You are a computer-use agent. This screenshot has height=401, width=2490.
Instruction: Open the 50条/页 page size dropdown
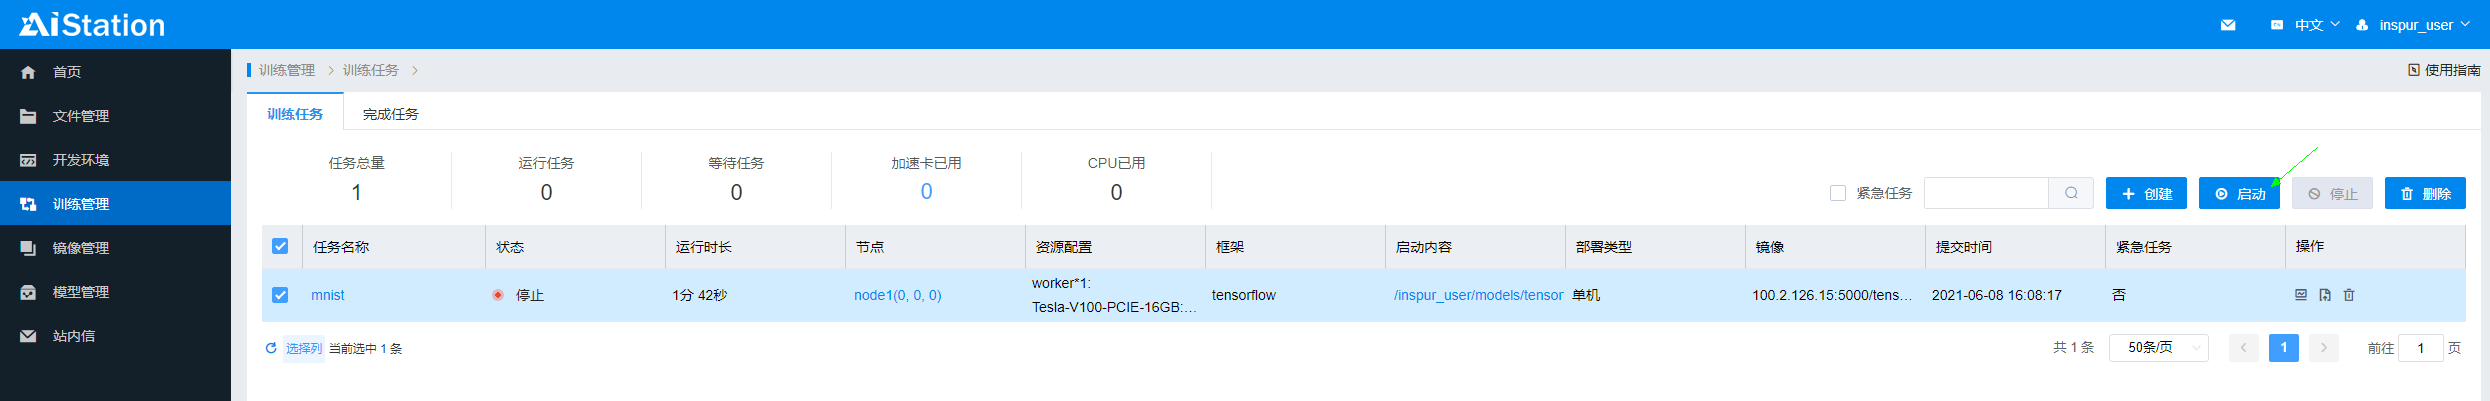click(2158, 348)
